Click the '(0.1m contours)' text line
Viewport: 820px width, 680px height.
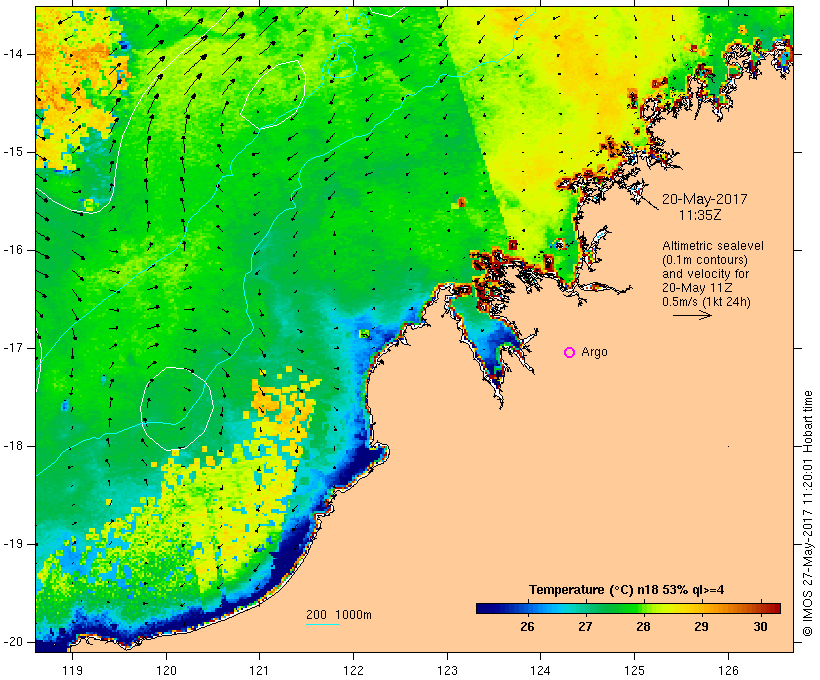[705, 260]
